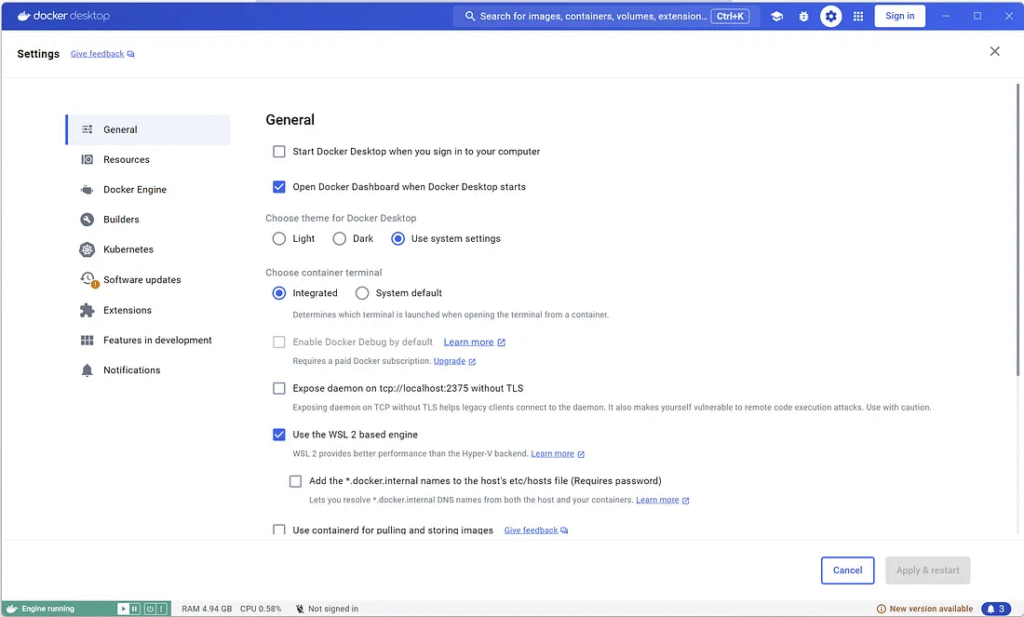Open the General settings tab
1024x617 pixels.
pos(148,129)
